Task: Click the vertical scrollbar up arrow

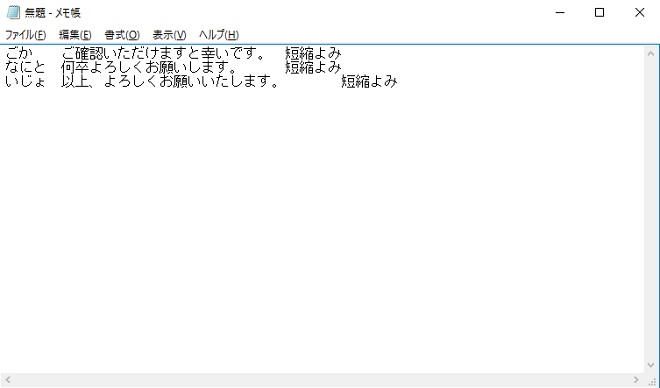Action: point(651,53)
